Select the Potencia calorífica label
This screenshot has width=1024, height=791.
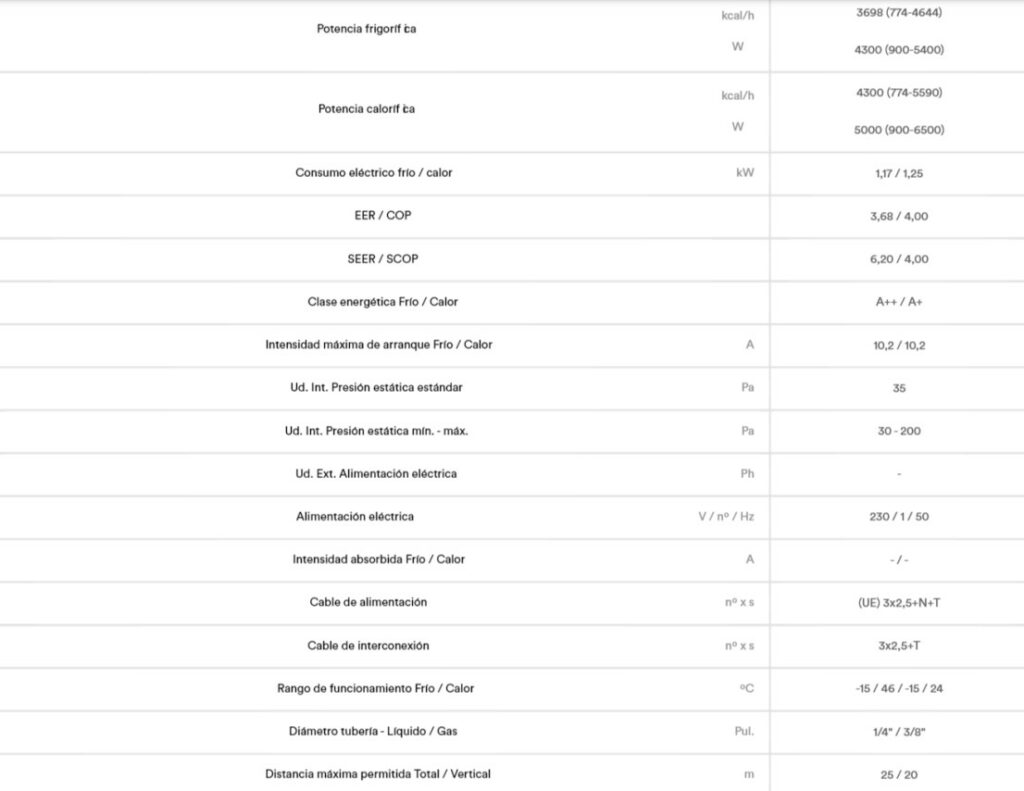pyautogui.click(x=366, y=109)
